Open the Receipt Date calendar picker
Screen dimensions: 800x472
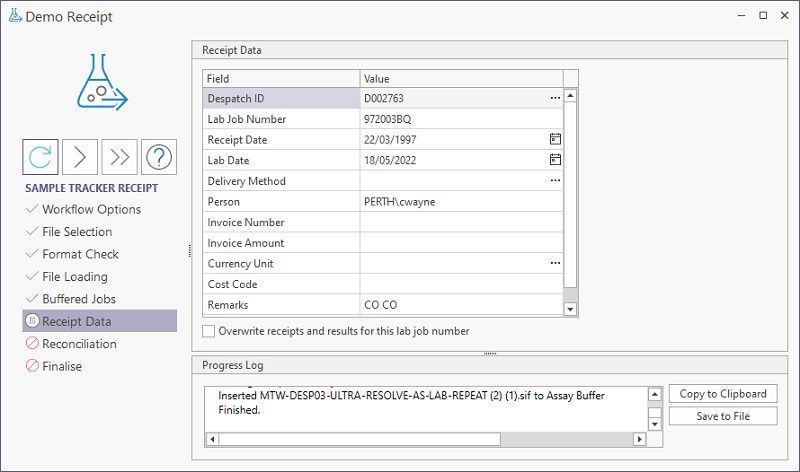click(555, 139)
